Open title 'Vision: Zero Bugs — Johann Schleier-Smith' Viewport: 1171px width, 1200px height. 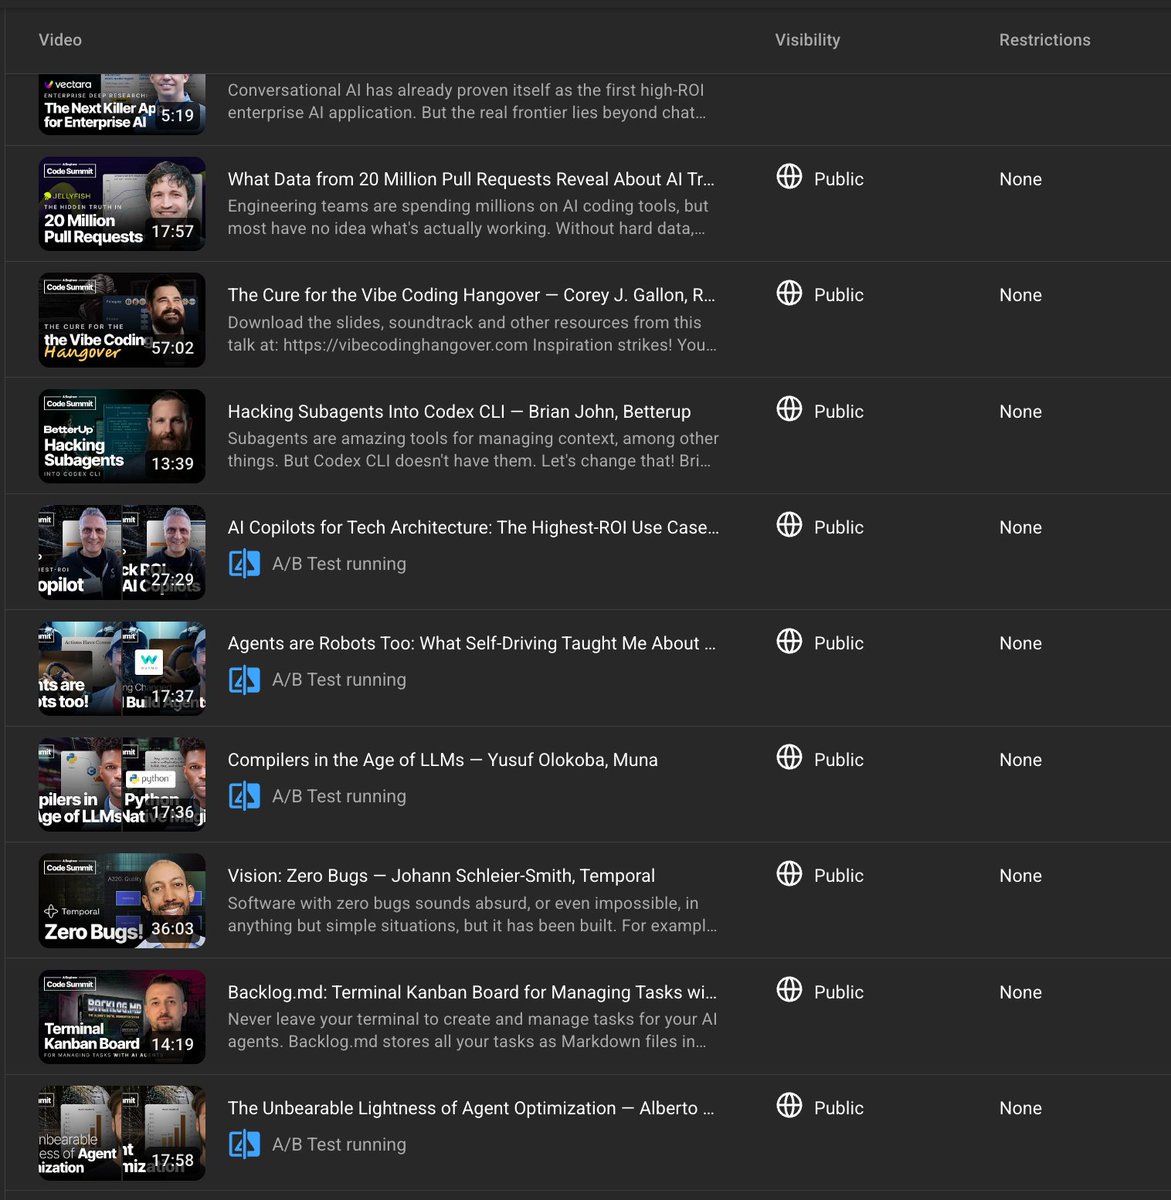click(x=441, y=876)
